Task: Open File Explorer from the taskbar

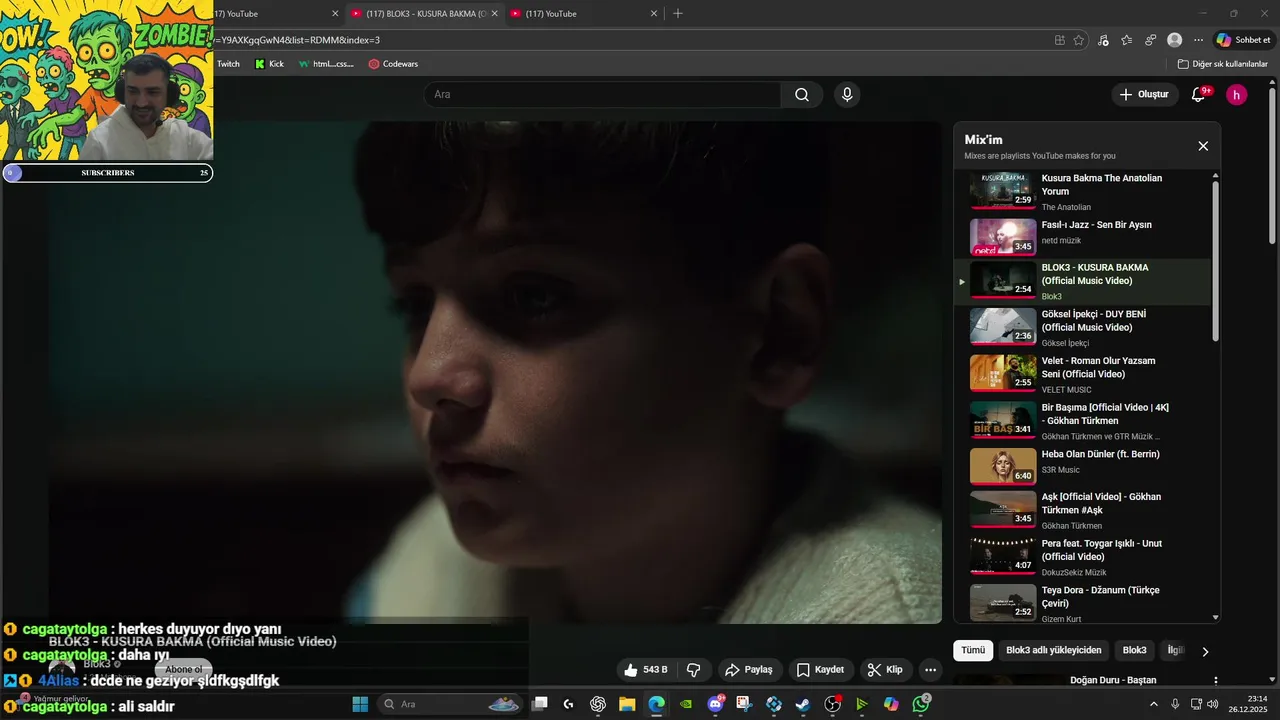Action: pos(627,704)
